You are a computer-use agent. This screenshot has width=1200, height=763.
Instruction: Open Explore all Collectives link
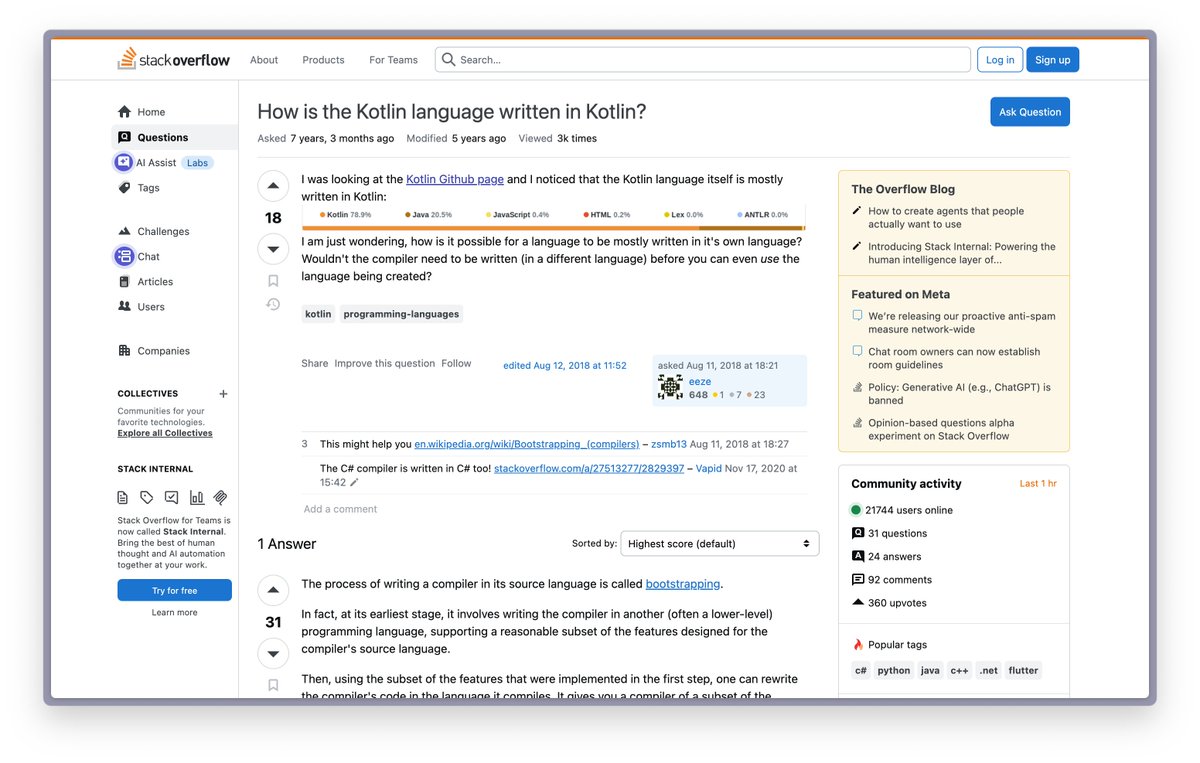tap(165, 433)
